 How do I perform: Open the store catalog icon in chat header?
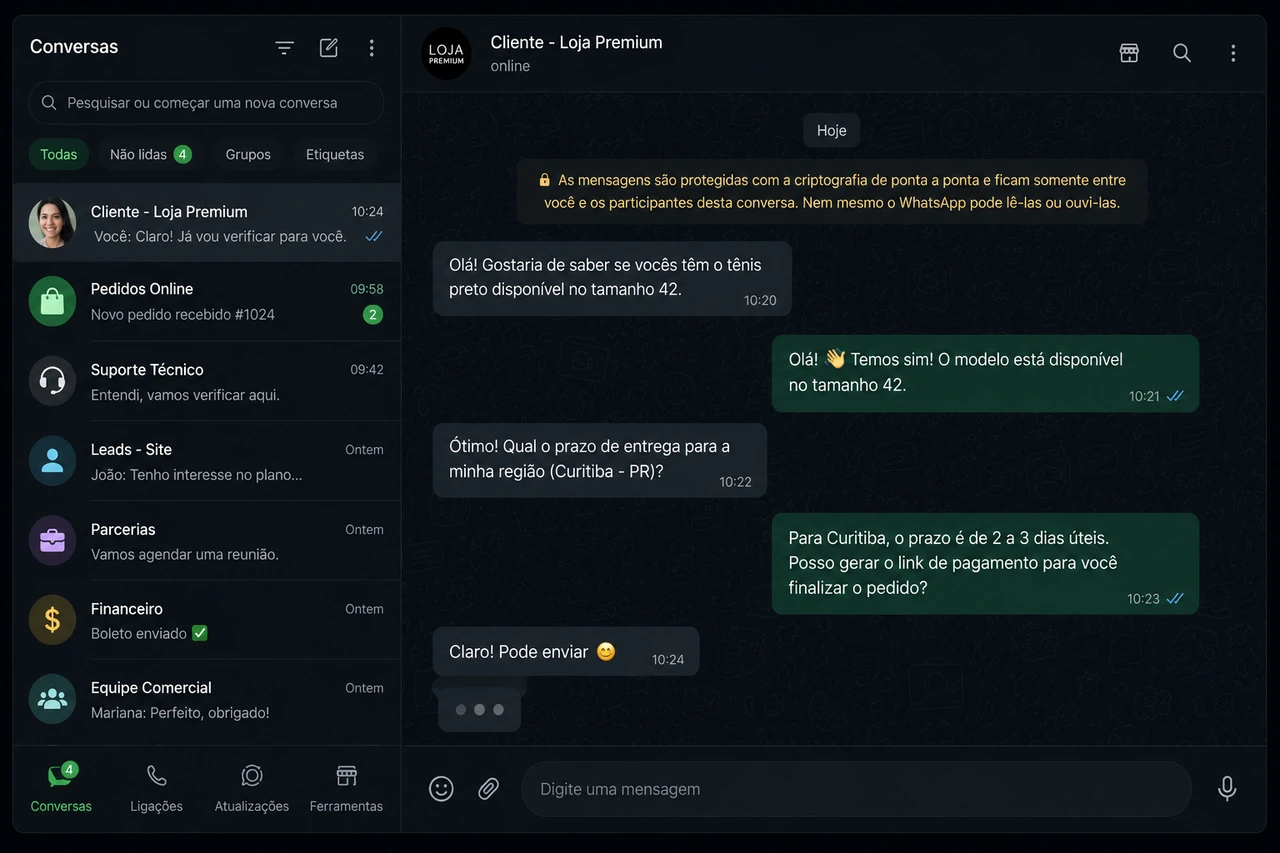tap(1129, 53)
